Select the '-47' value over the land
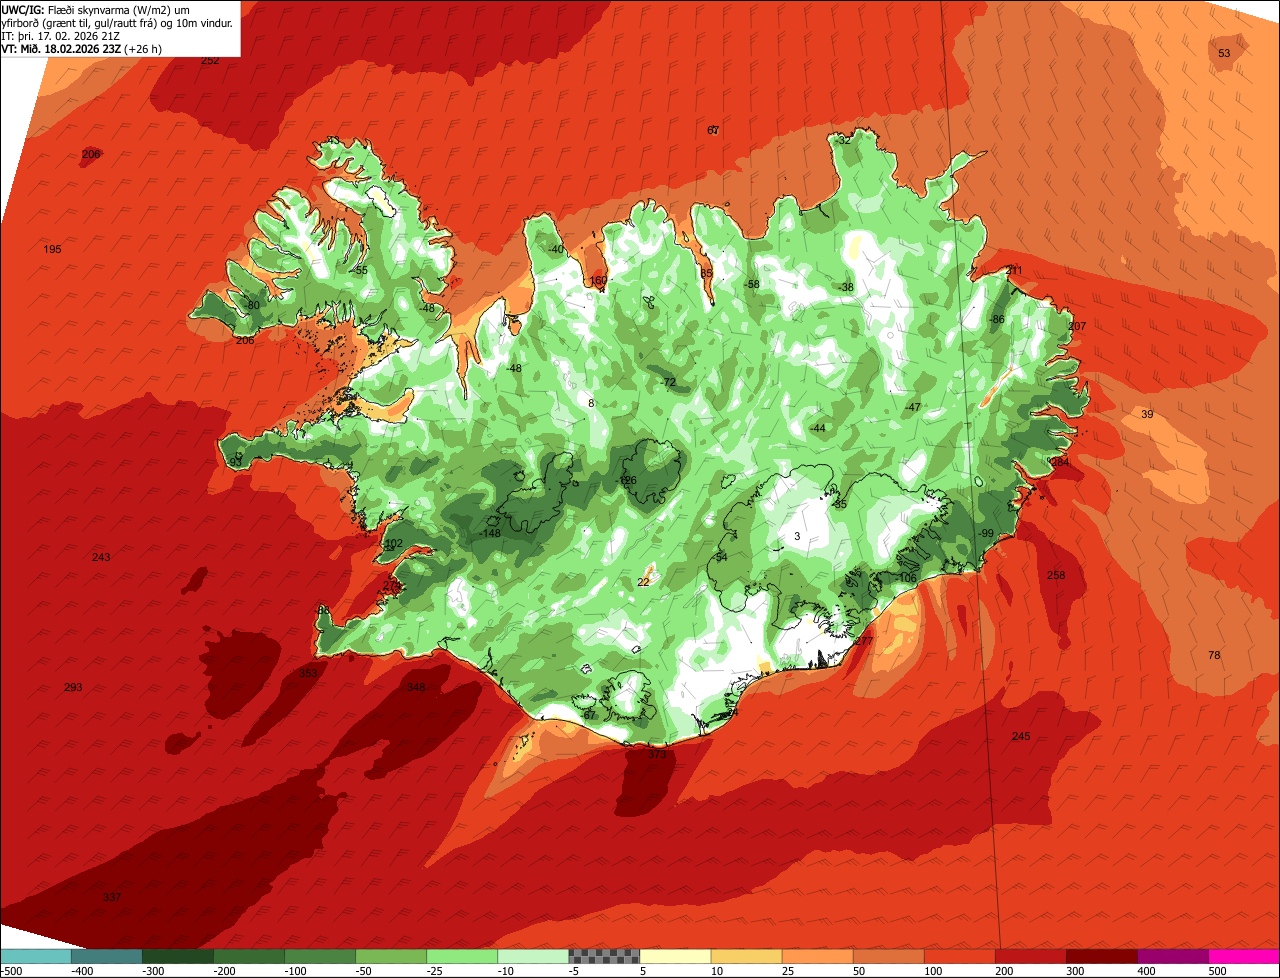 [912, 407]
